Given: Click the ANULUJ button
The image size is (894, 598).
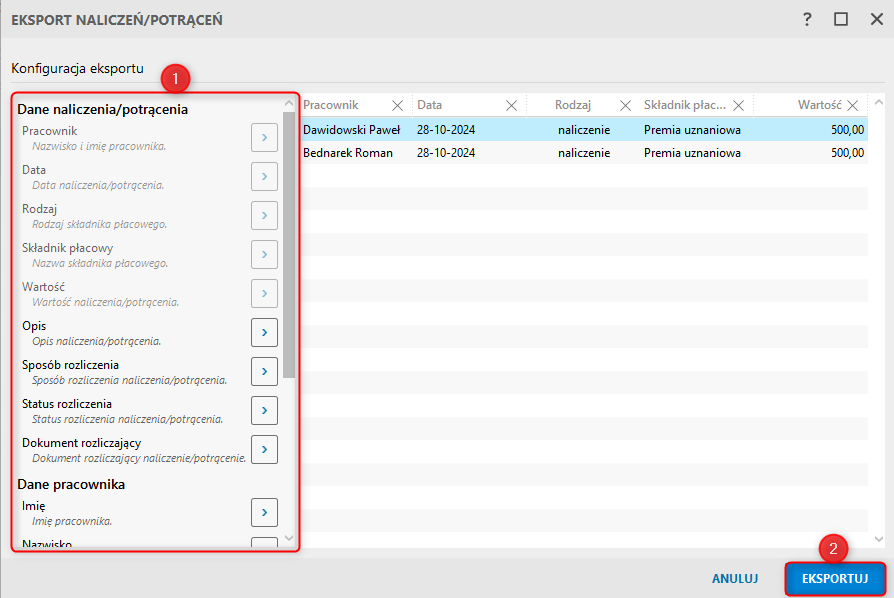Looking at the screenshot, I should tap(735, 579).
